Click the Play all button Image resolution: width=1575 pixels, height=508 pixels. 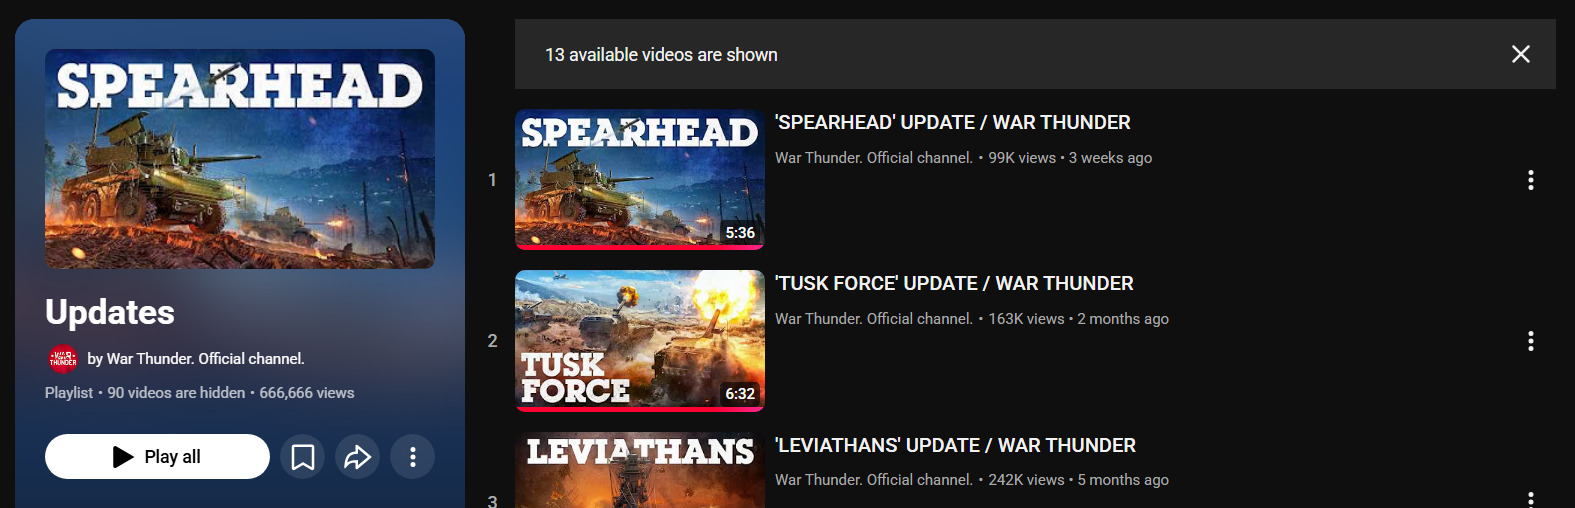click(157, 457)
